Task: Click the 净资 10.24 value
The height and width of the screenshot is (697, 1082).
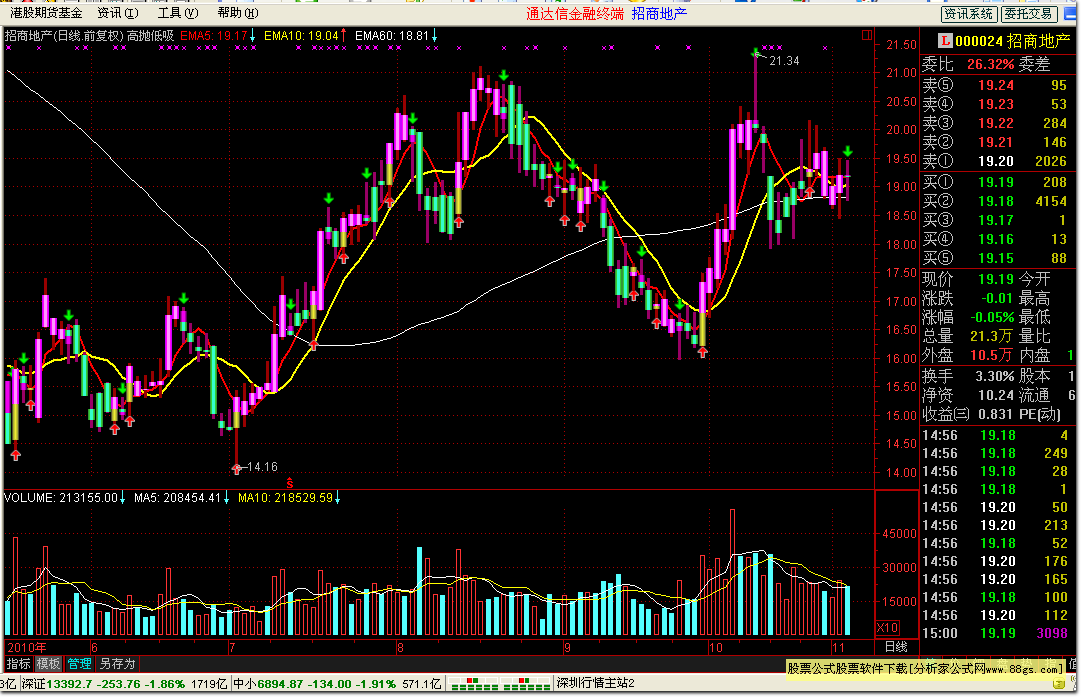Action: coord(996,395)
